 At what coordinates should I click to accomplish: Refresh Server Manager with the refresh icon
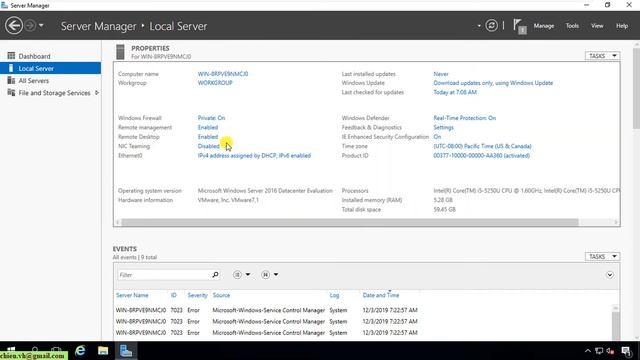pos(491,26)
